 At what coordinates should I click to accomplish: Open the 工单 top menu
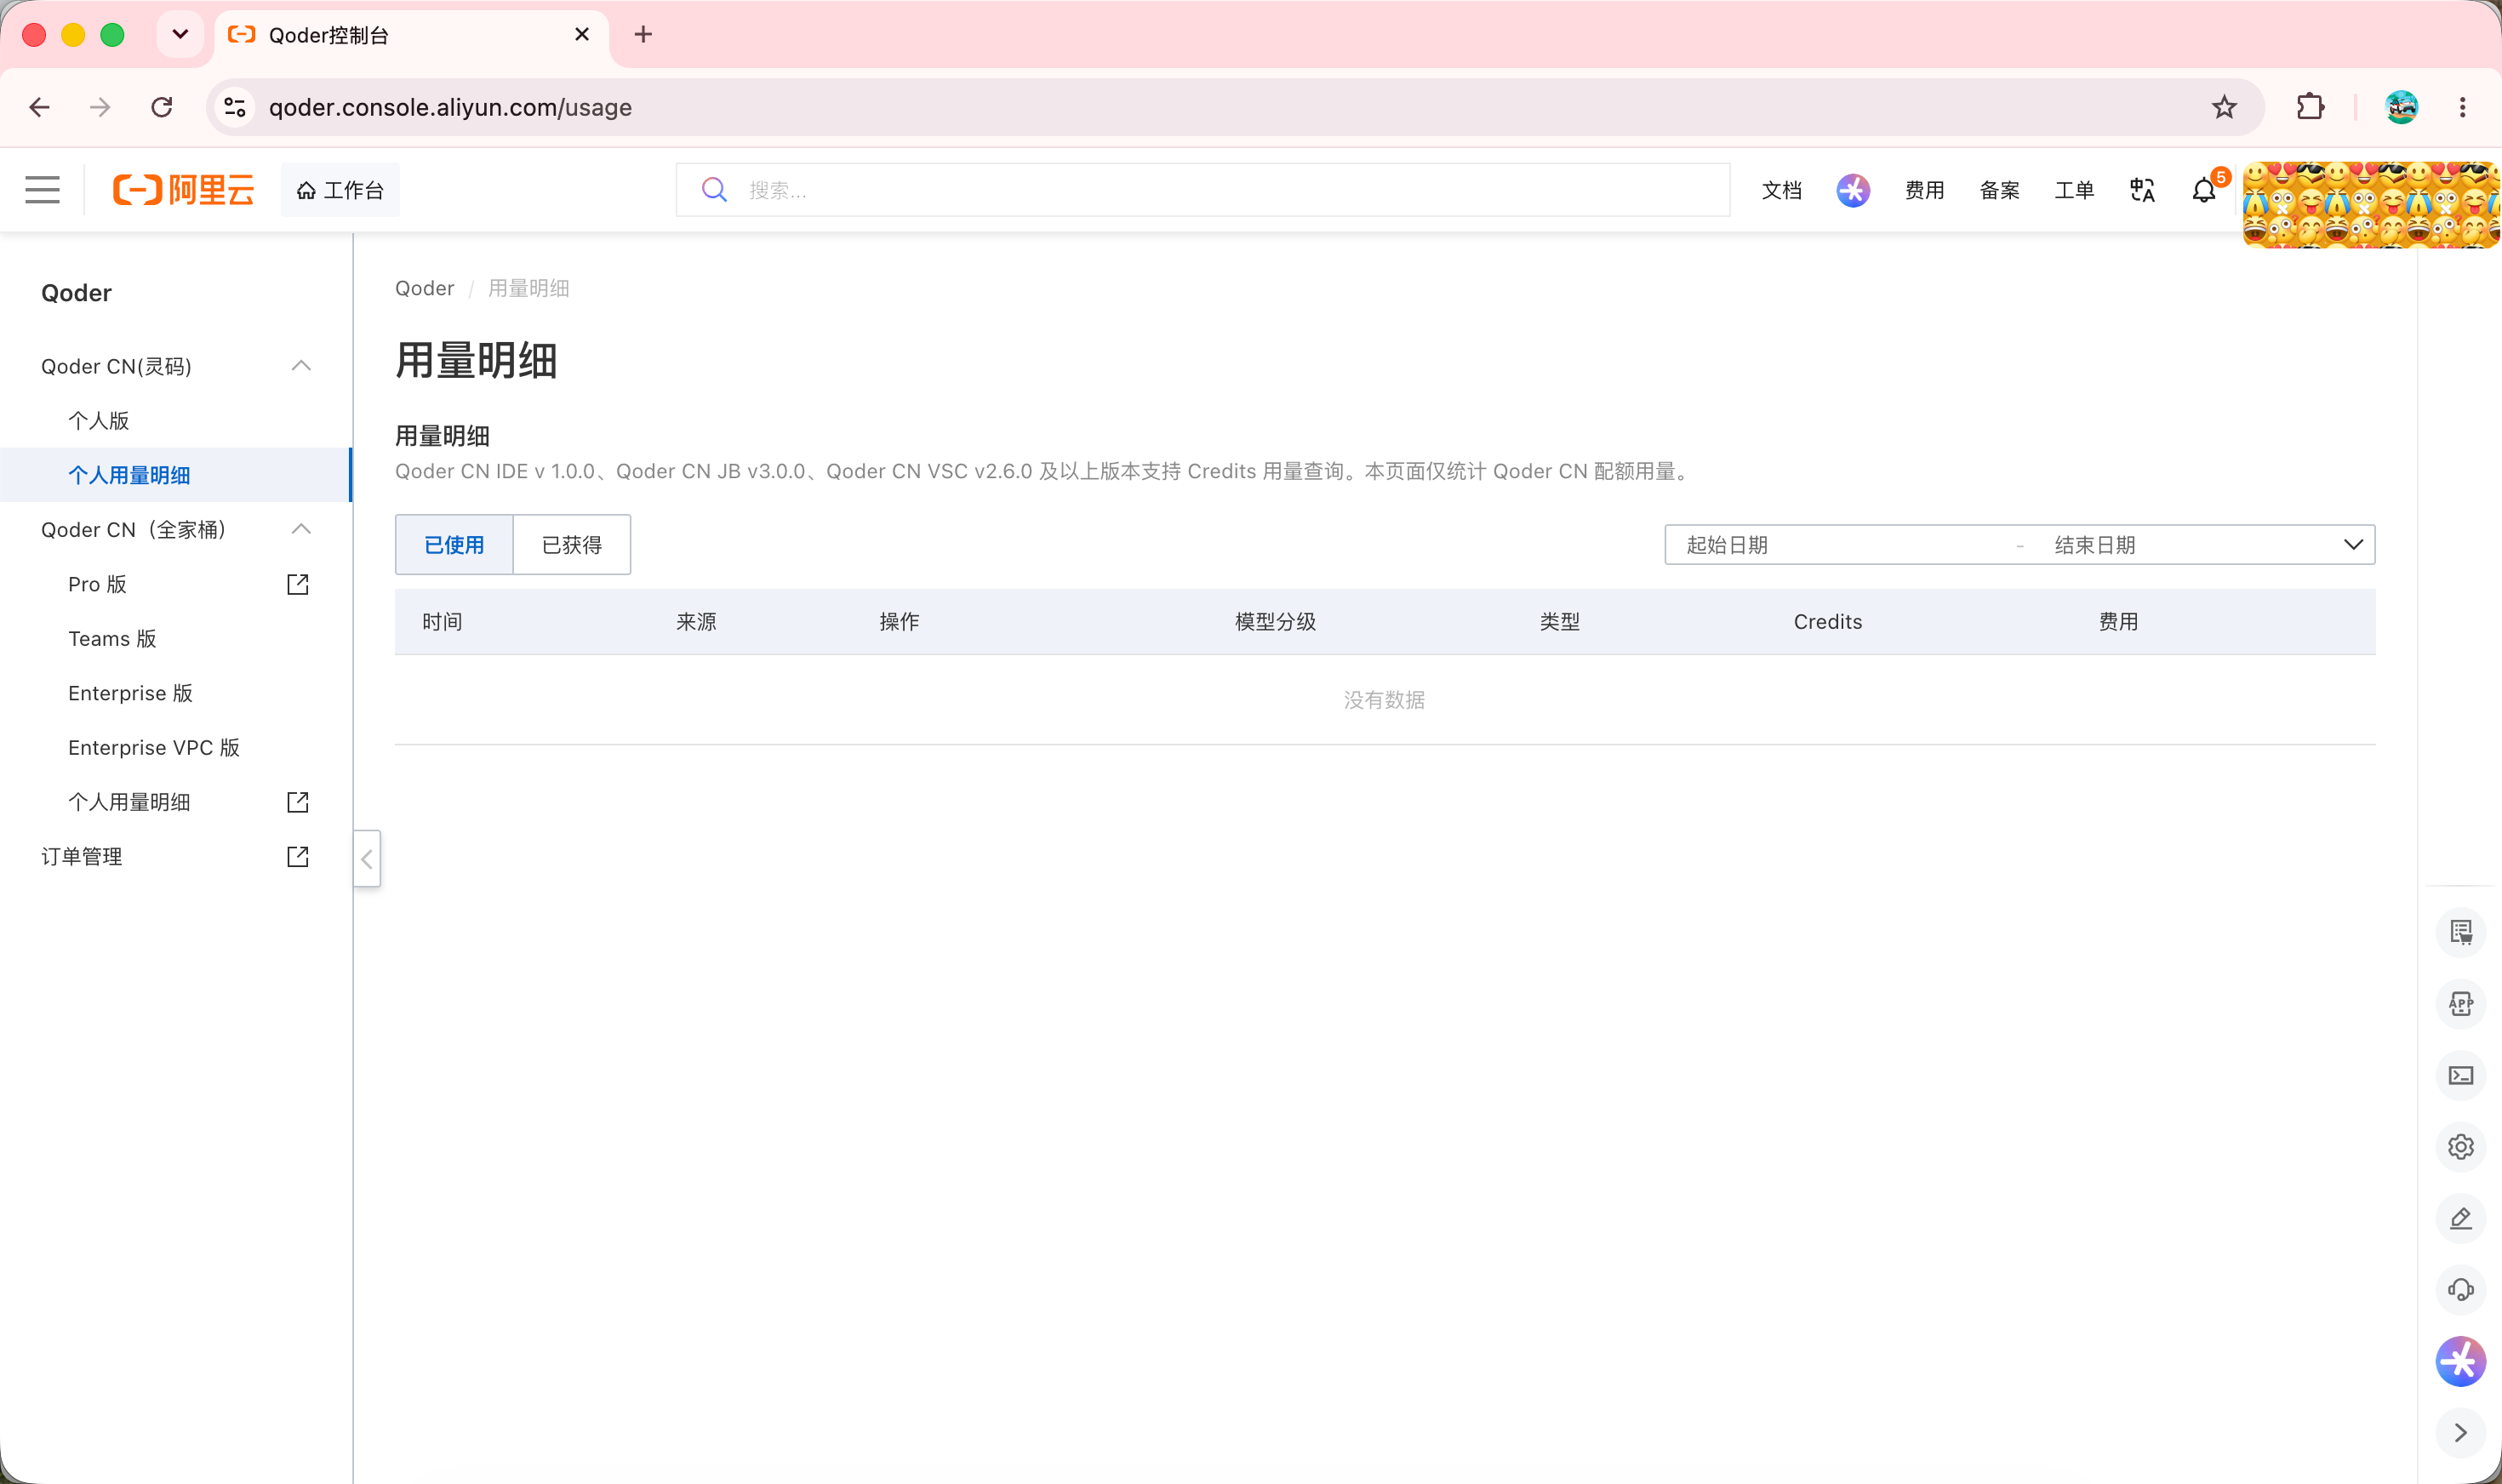pos(2074,190)
